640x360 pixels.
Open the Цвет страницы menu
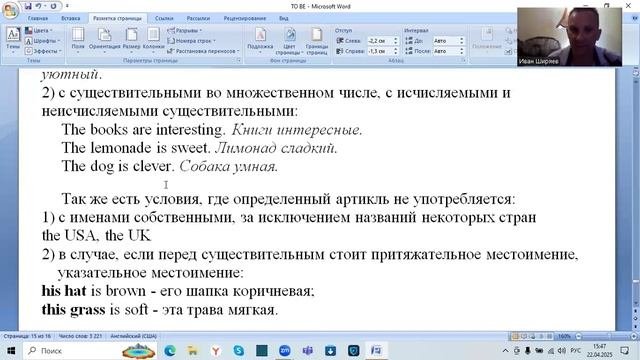tap(289, 41)
